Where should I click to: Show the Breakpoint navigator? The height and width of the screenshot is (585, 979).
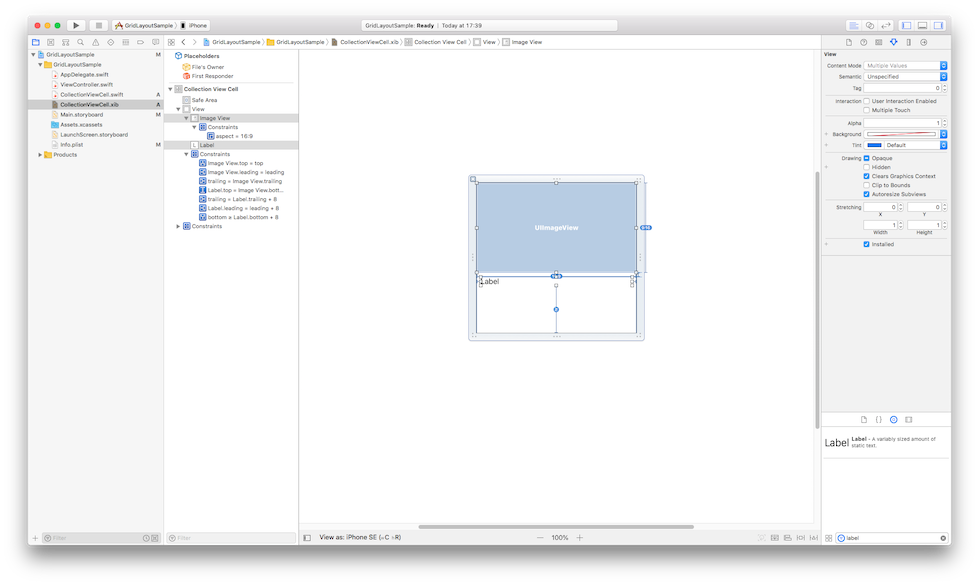pos(140,42)
